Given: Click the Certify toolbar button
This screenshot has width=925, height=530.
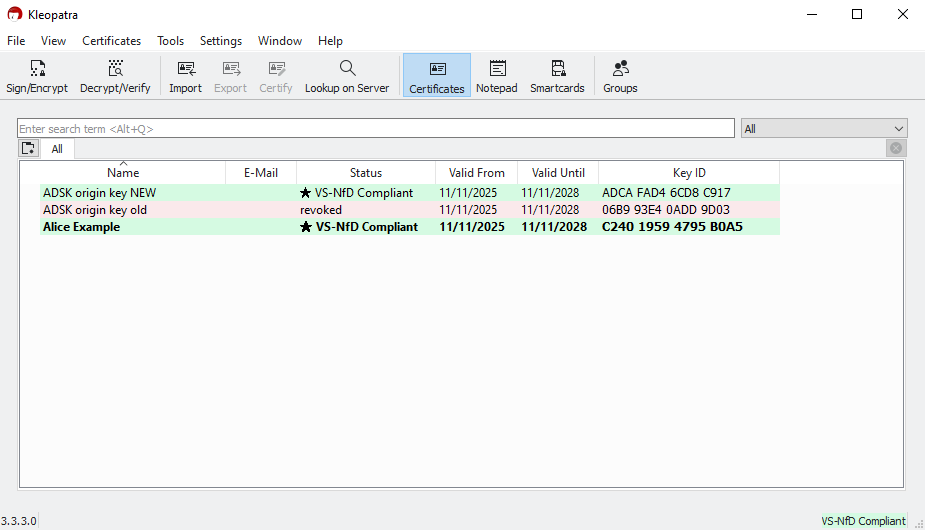Looking at the screenshot, I should coord(275,76).
